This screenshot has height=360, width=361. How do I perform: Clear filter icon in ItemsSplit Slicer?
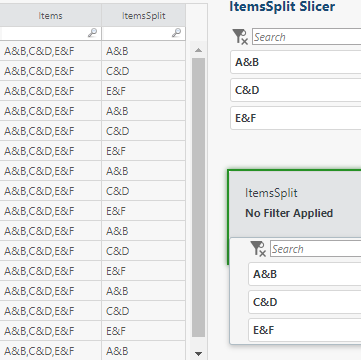tap(240, 37)
